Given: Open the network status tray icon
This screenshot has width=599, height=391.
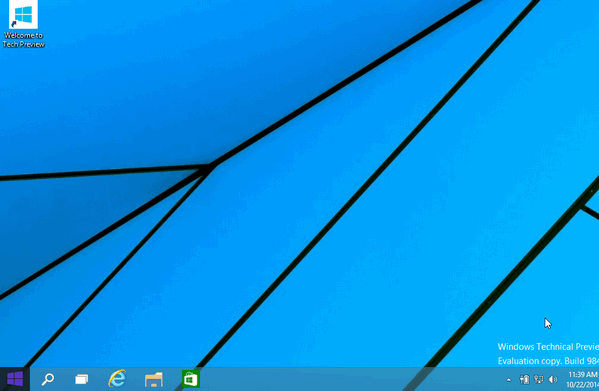Looking at the screenshot, I should [x=539, y=379].
